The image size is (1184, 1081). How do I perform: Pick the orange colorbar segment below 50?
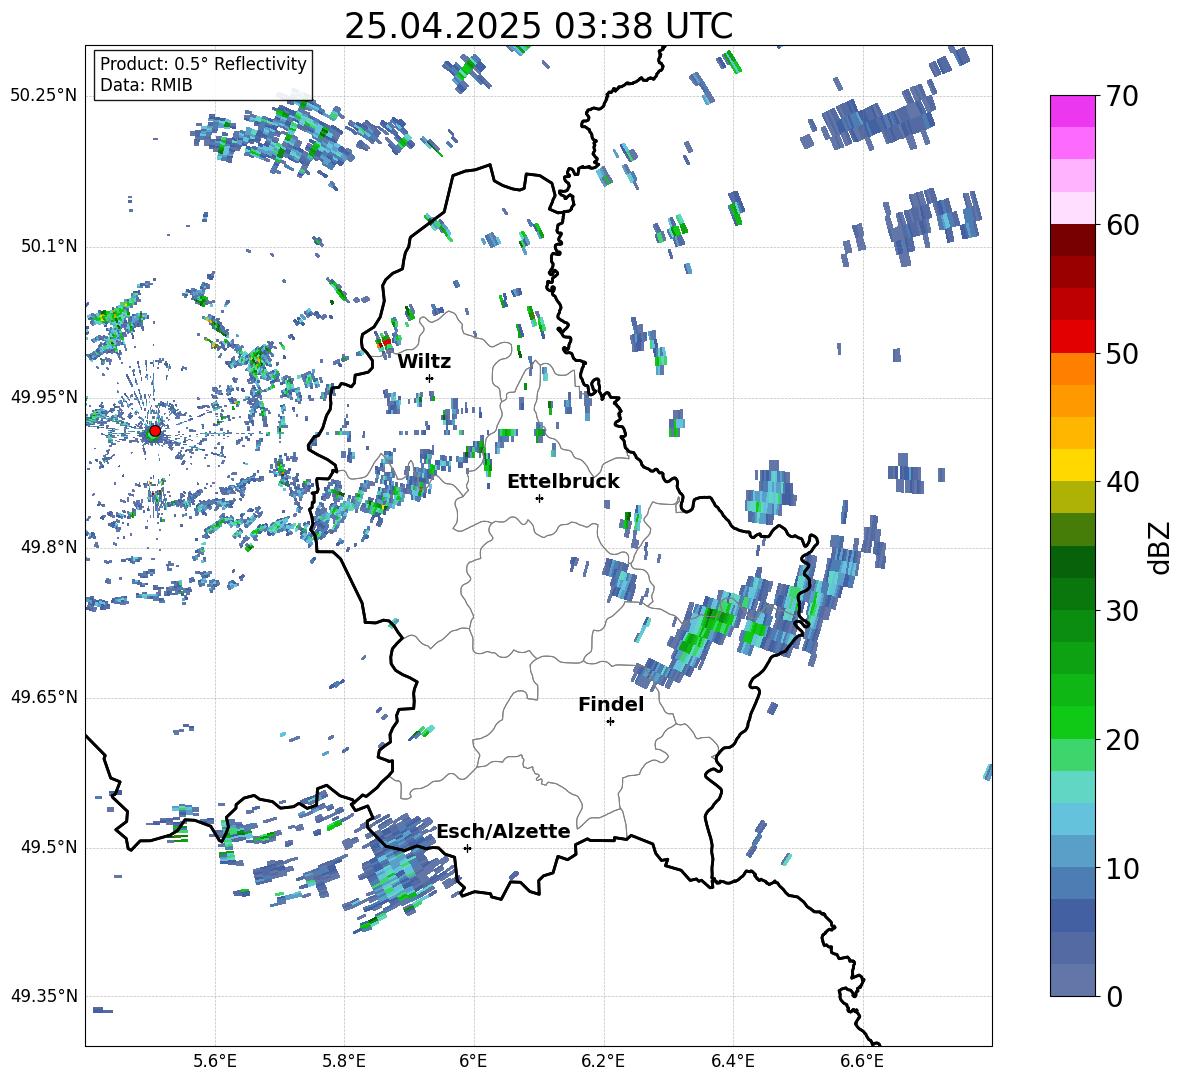[1072, 368]
